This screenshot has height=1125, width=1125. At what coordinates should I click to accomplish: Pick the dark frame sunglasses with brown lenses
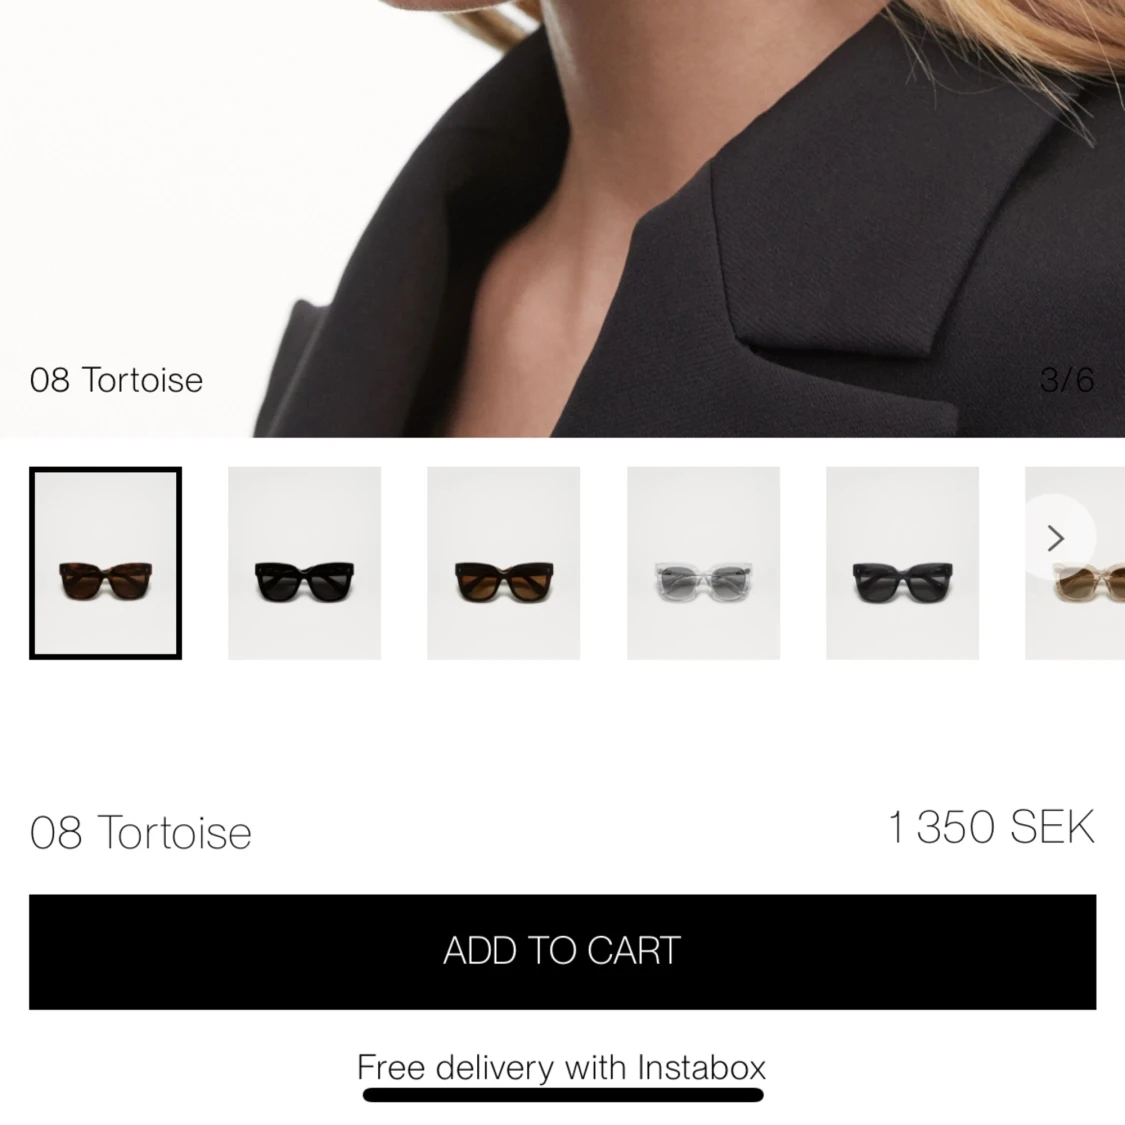click(504, 563)
